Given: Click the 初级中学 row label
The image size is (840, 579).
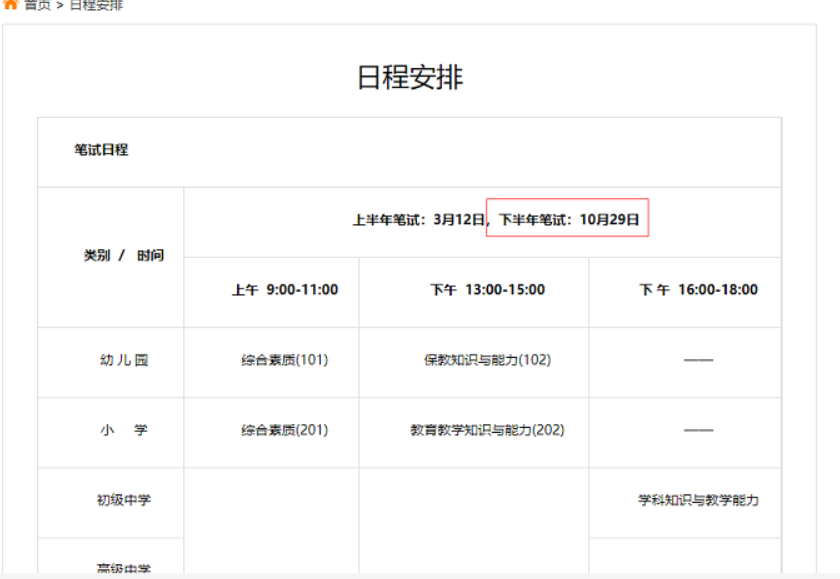Looking at the screenshot, I should [124, 500].
